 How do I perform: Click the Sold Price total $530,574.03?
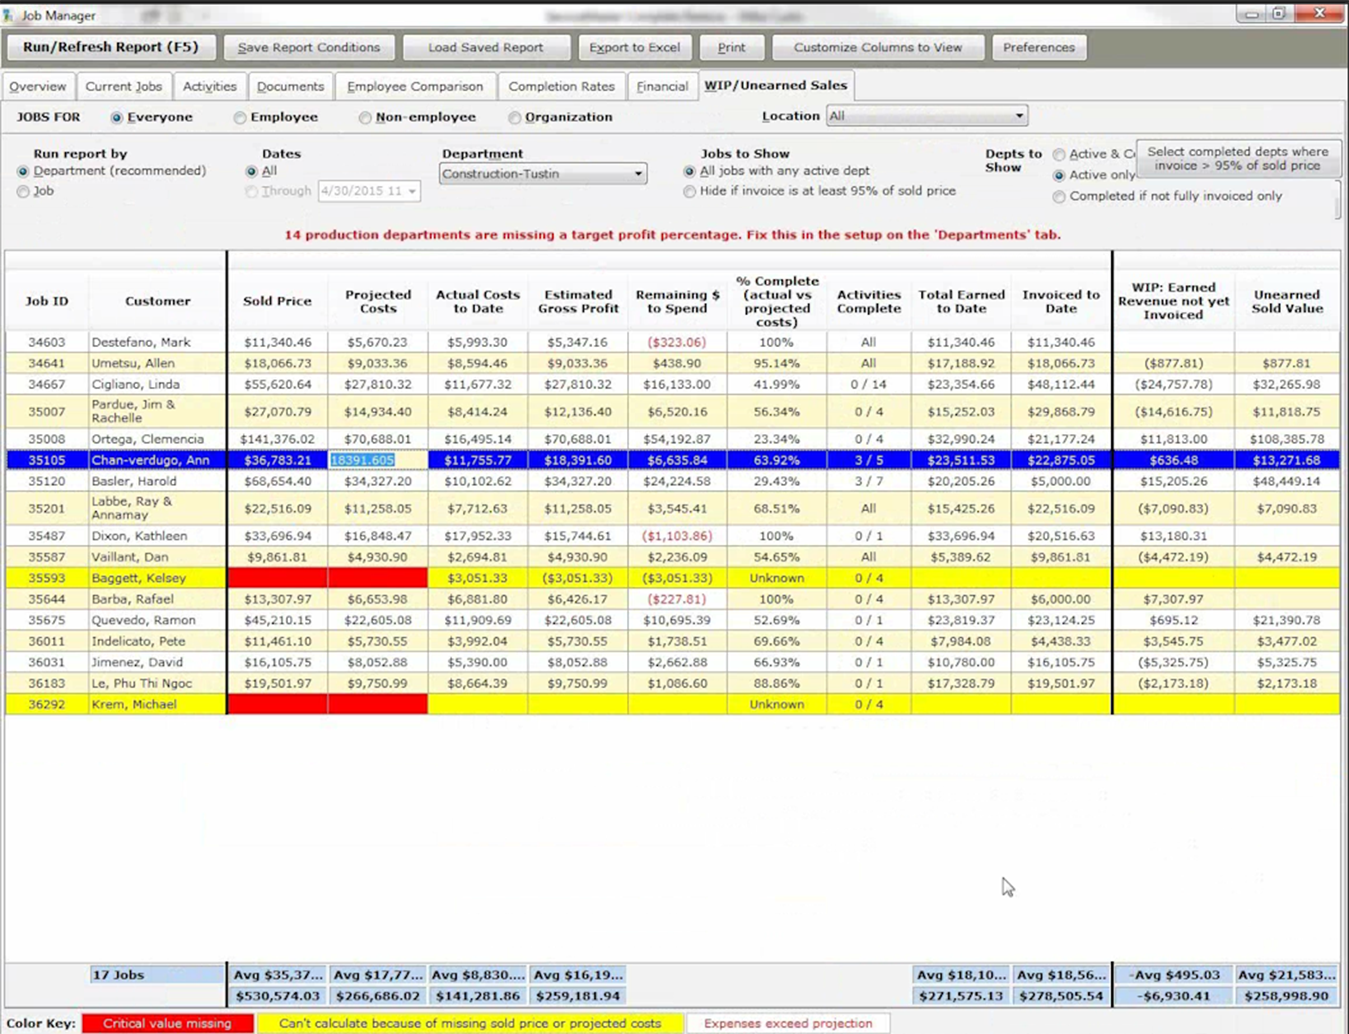tap(278, 996)
